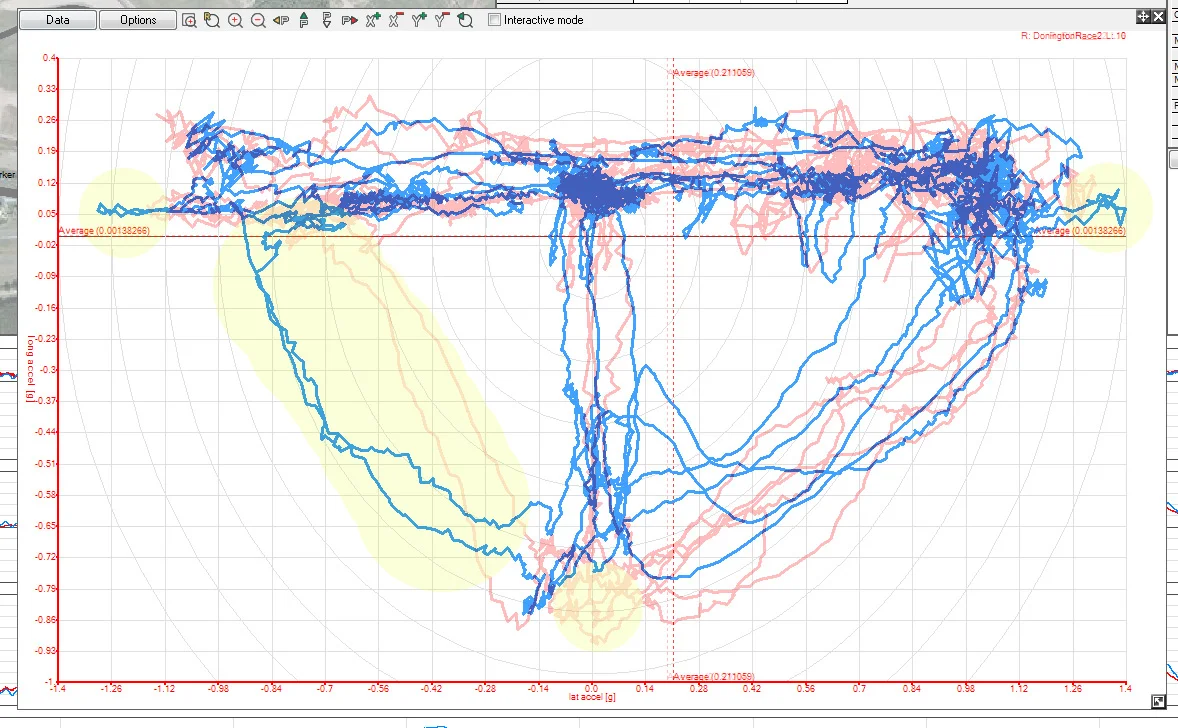Click the right 'Average (0.00138266)' label
Screen dimensions: 1178x728
click(1080, 231)
